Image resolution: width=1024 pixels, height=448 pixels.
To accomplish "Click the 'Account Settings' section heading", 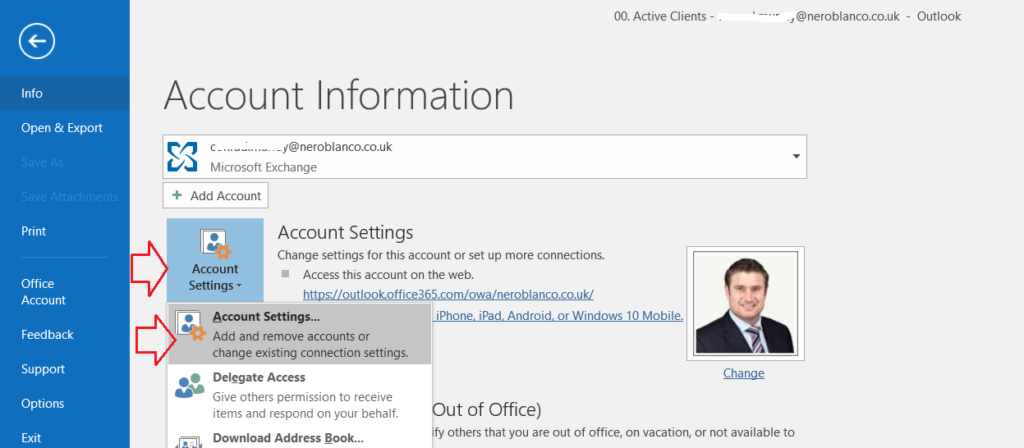I will (345, 232).
